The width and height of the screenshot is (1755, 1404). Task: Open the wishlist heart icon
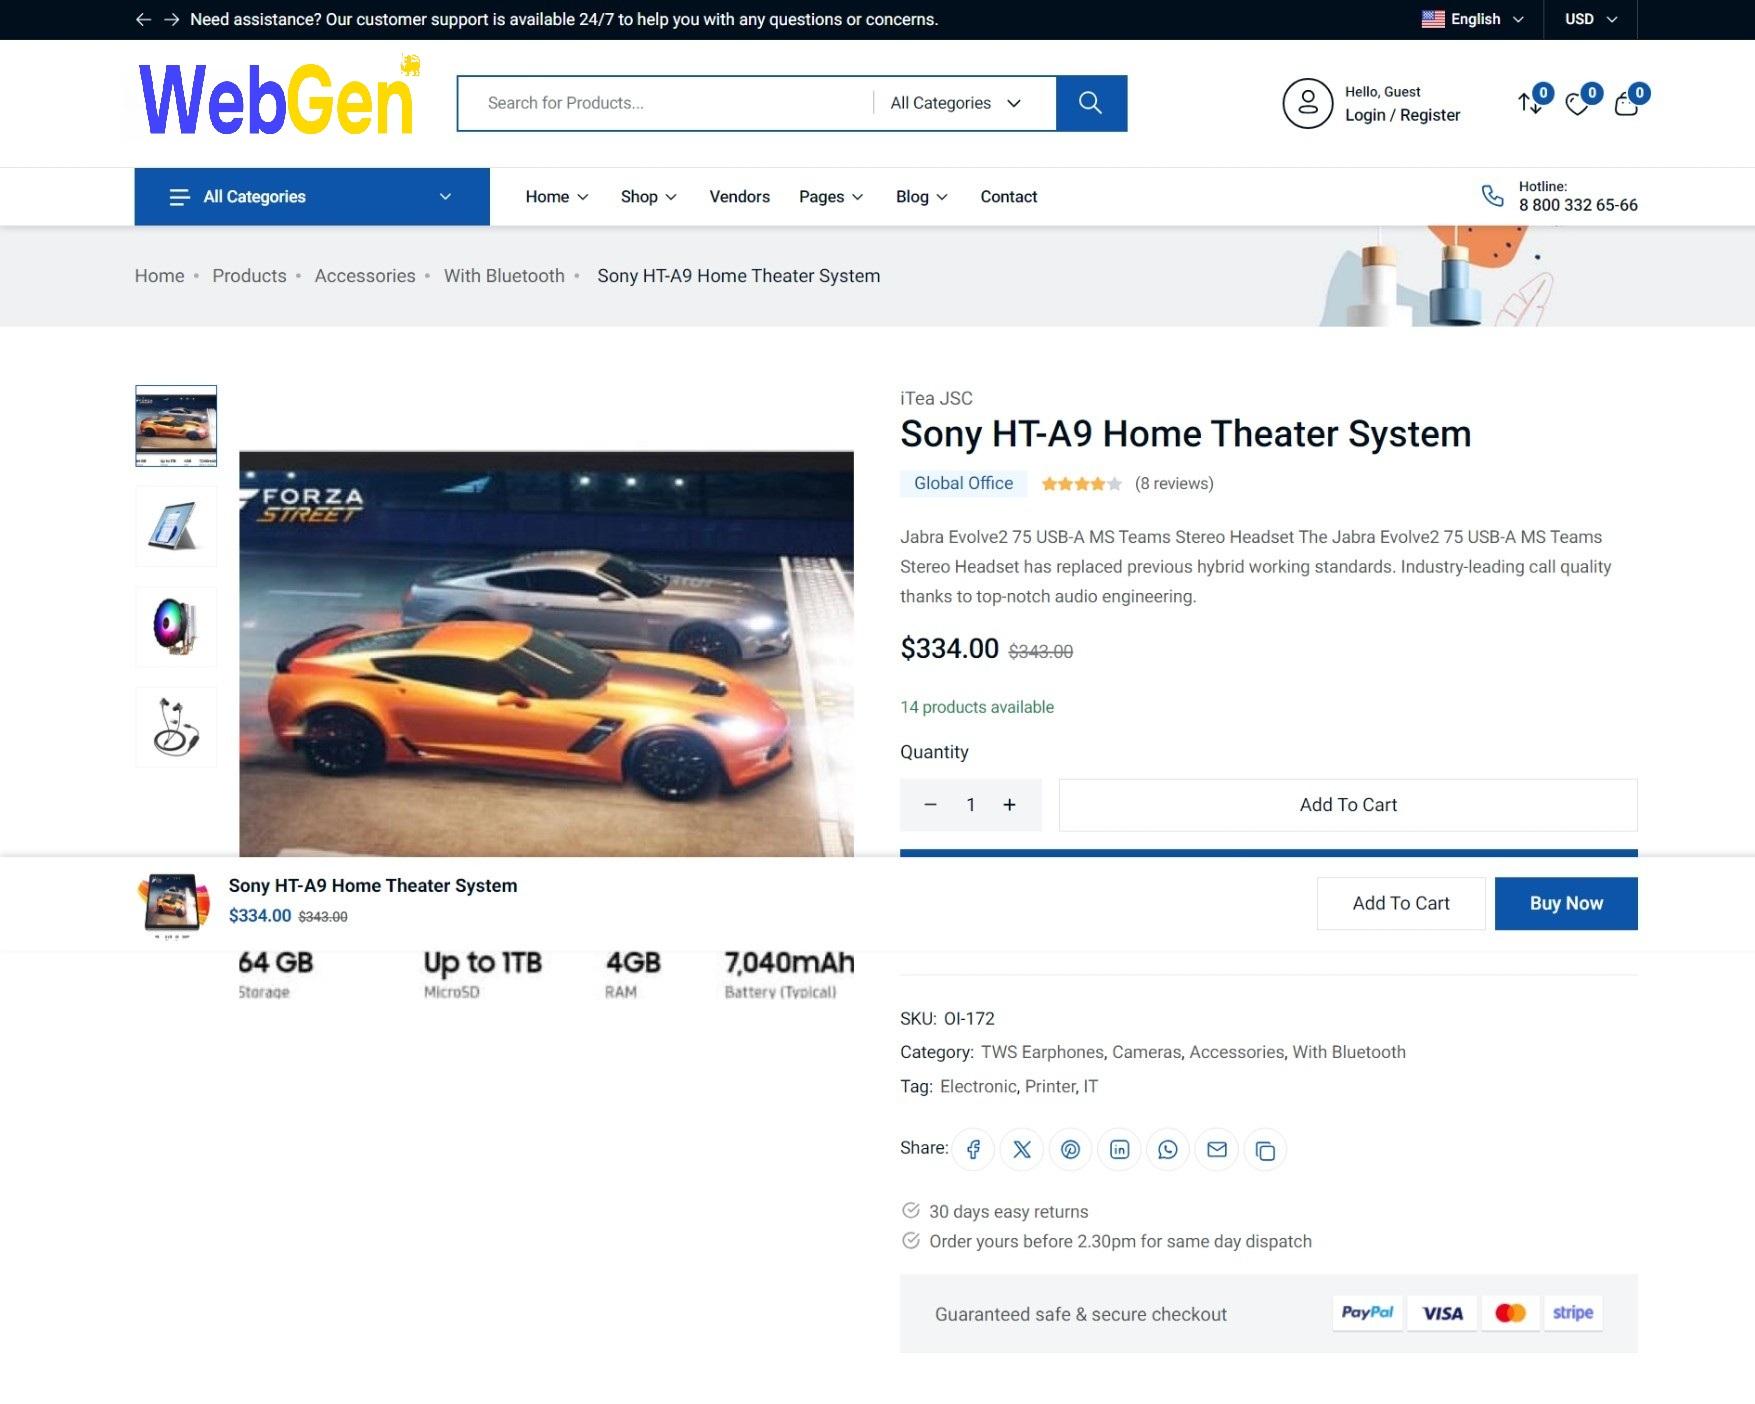[1577, 104]
